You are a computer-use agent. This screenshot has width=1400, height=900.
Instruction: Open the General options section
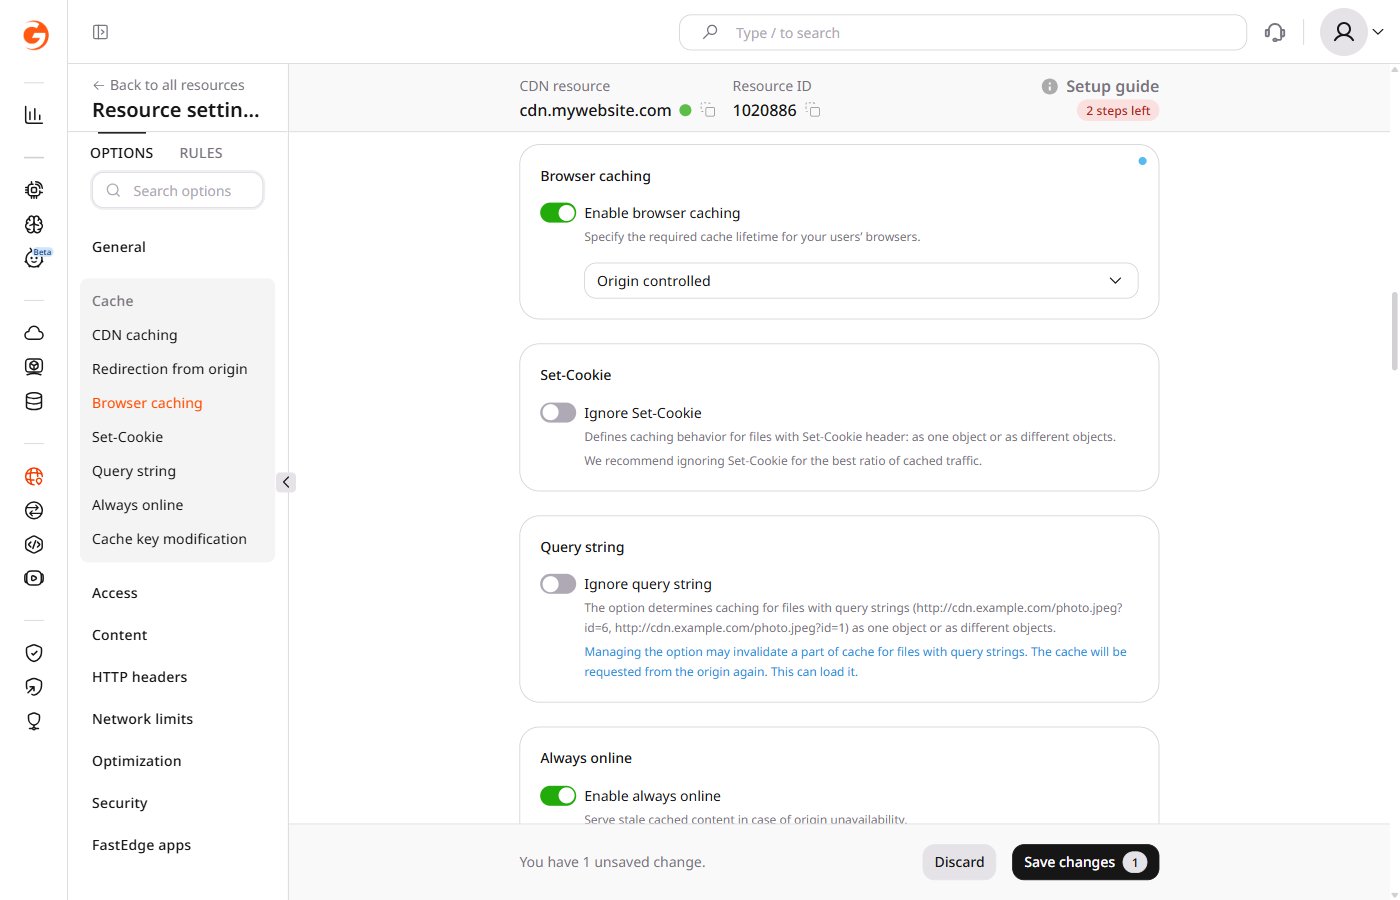click(x=118, y=247)
